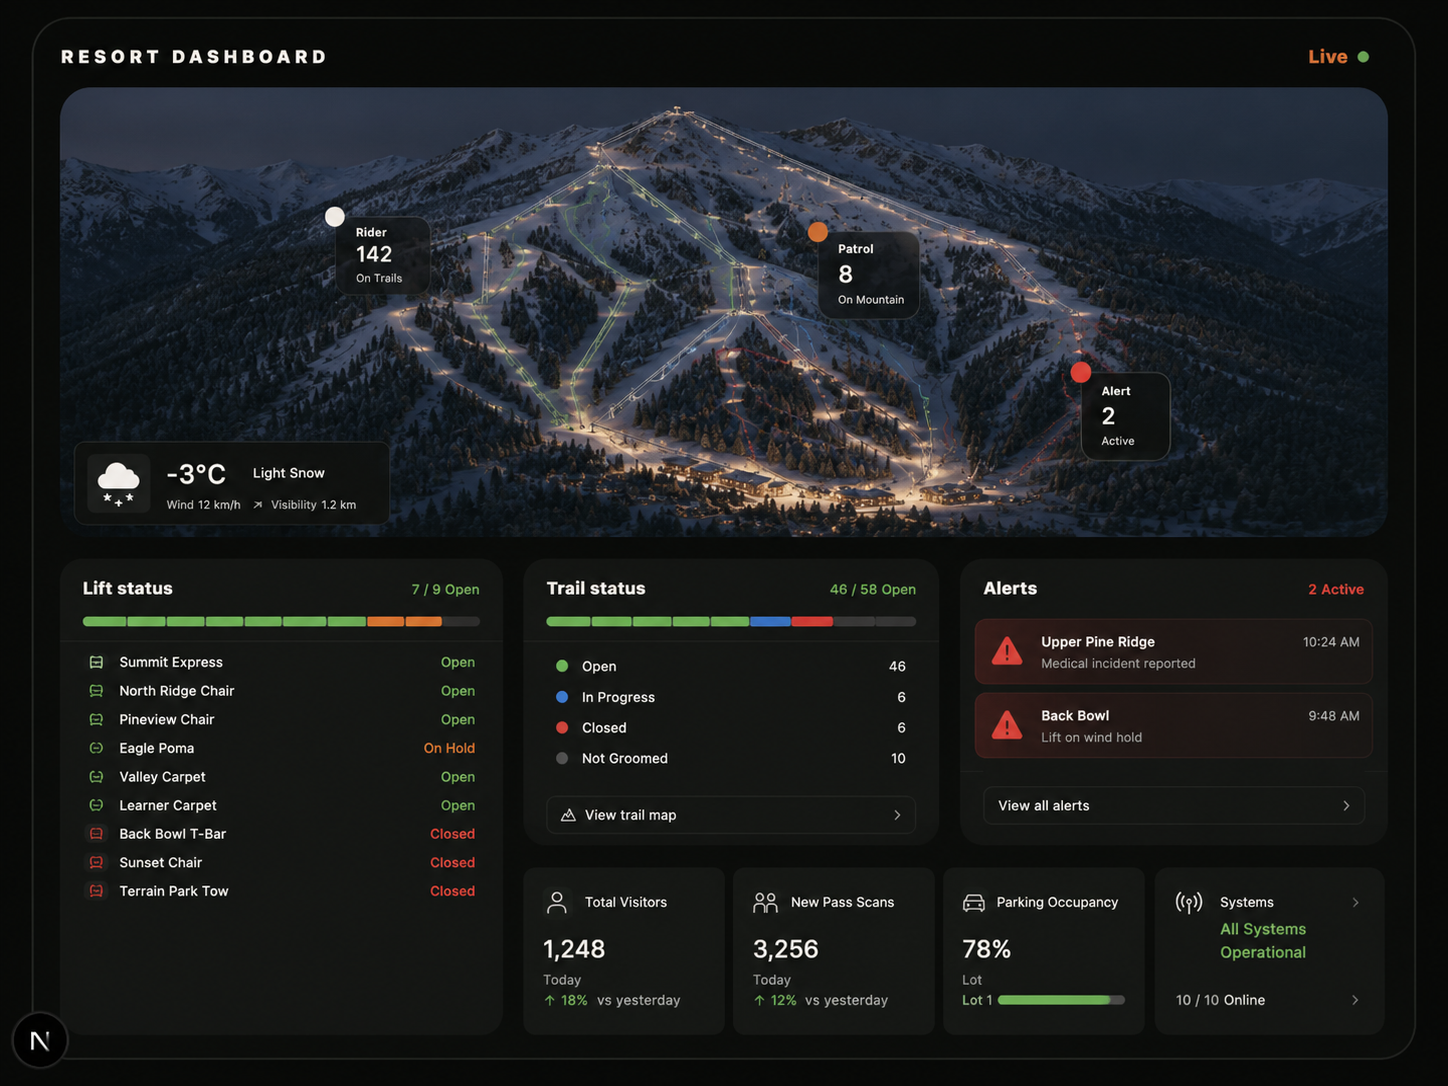This screenshot has width=1448, height=1086.
Task: Click the New Pass Scans 3,256 card
Action: pos(834,951)
